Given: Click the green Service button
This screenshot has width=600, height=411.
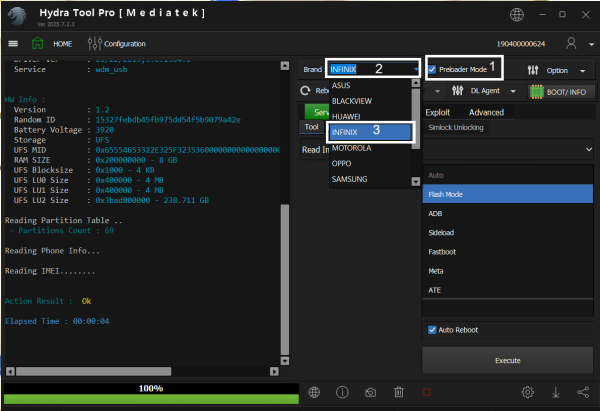Looking at the screenshot, I should [317, 112].
